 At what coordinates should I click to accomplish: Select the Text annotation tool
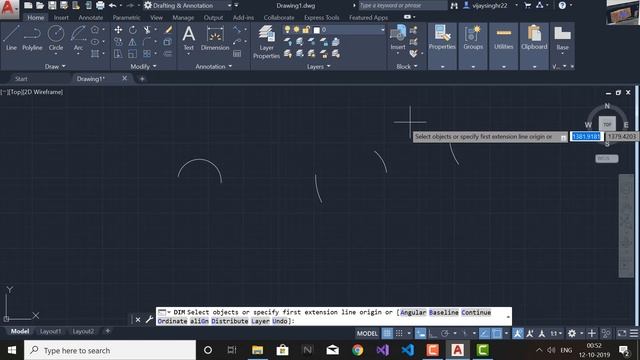point(188,38)
